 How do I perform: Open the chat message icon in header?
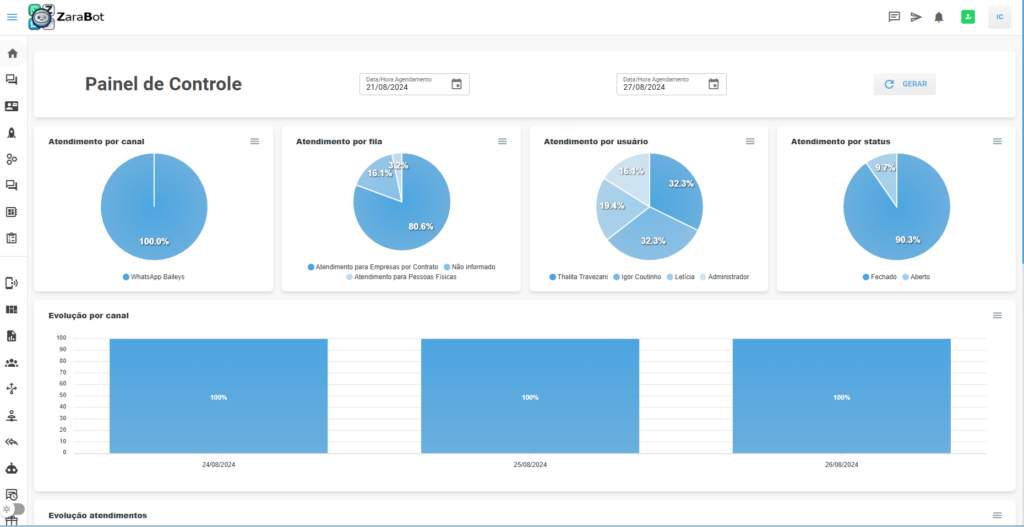[894, 17]
